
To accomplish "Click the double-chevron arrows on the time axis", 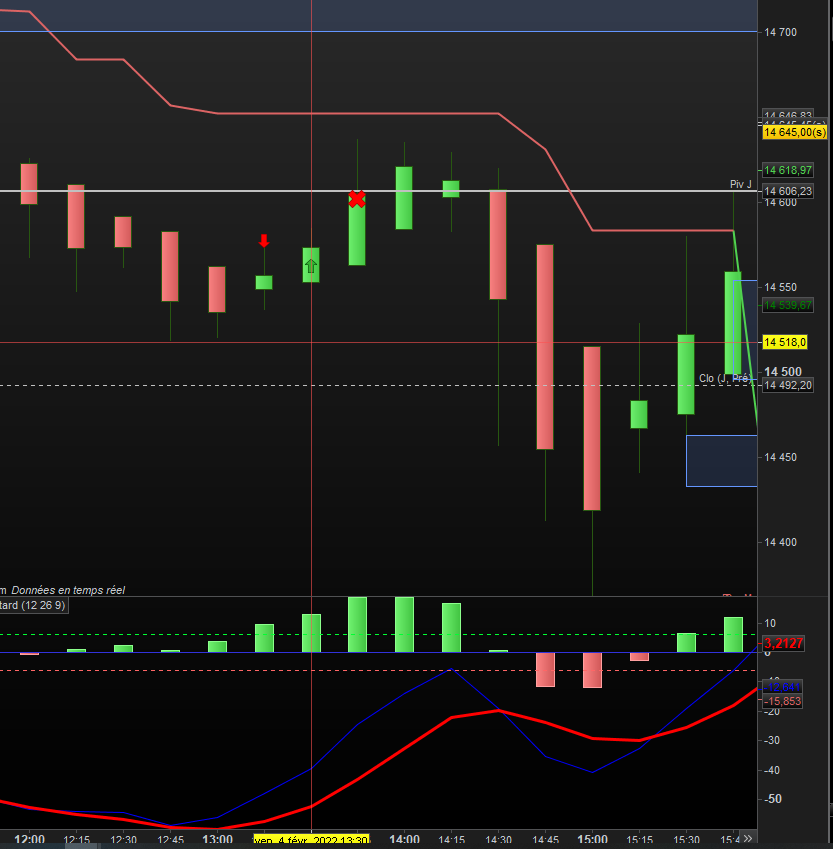I will 748,838.
